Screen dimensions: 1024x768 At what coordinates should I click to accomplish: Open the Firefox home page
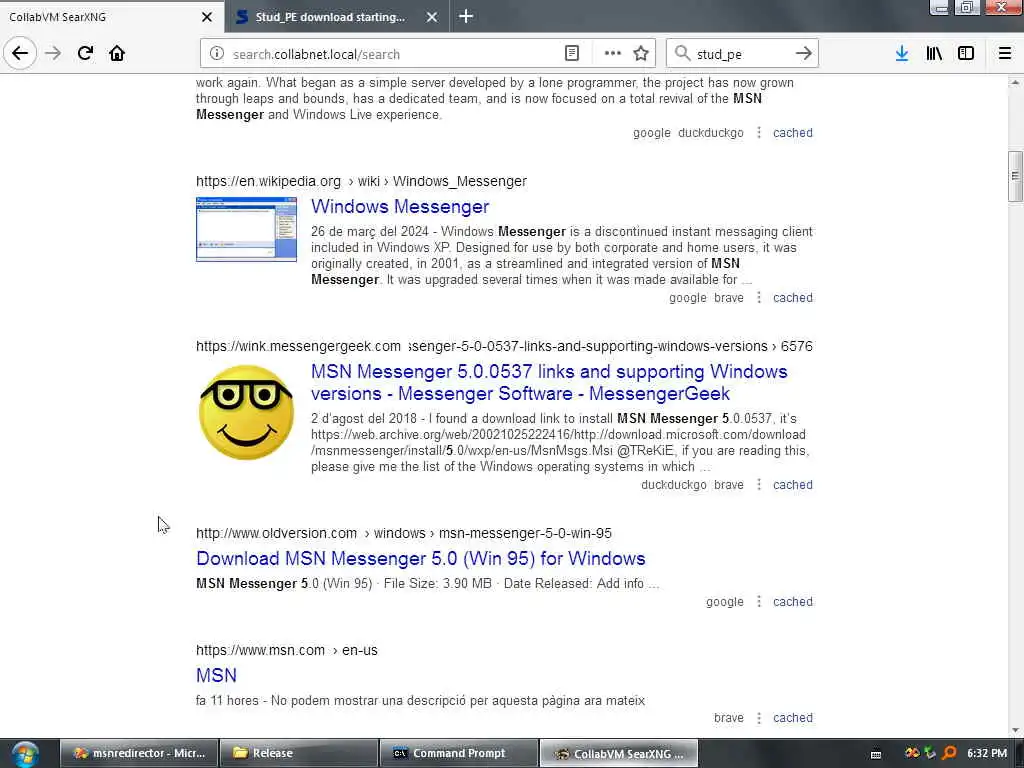[x=117, y=54]
